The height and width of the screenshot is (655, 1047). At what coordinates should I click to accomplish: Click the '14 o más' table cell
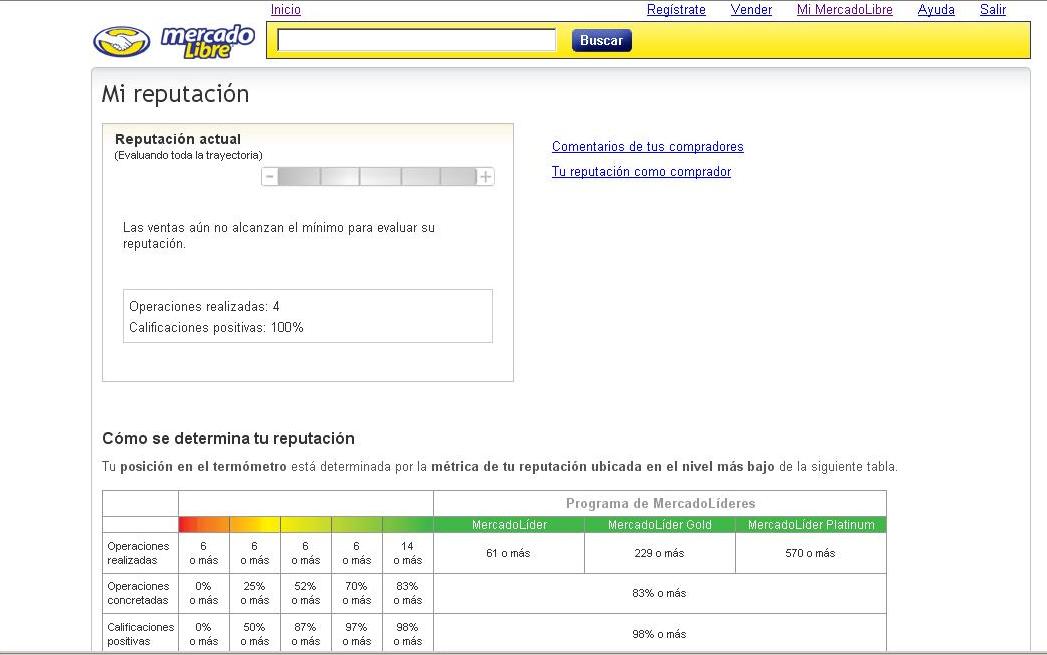pyautogui.click(x=408, y=553)
